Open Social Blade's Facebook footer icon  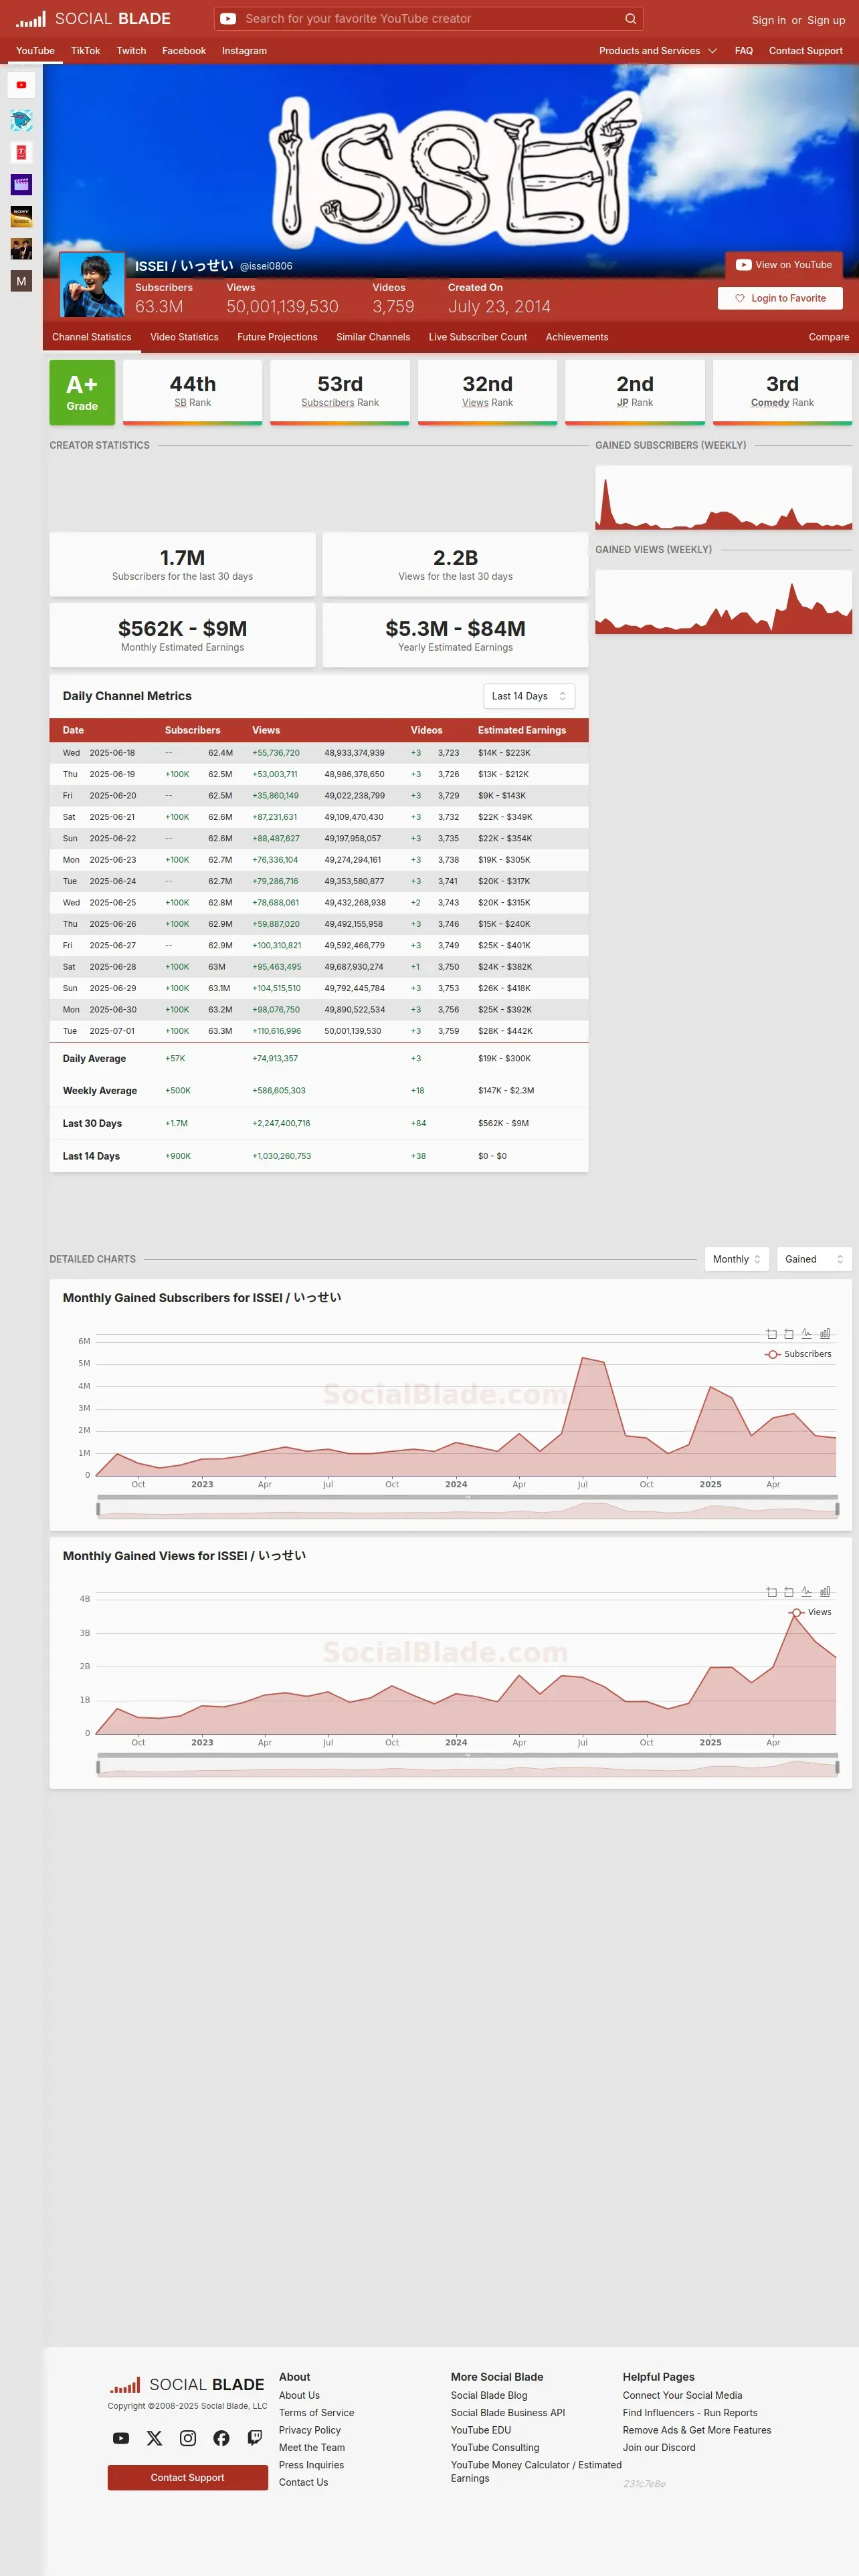click(x=221, y=2438)
